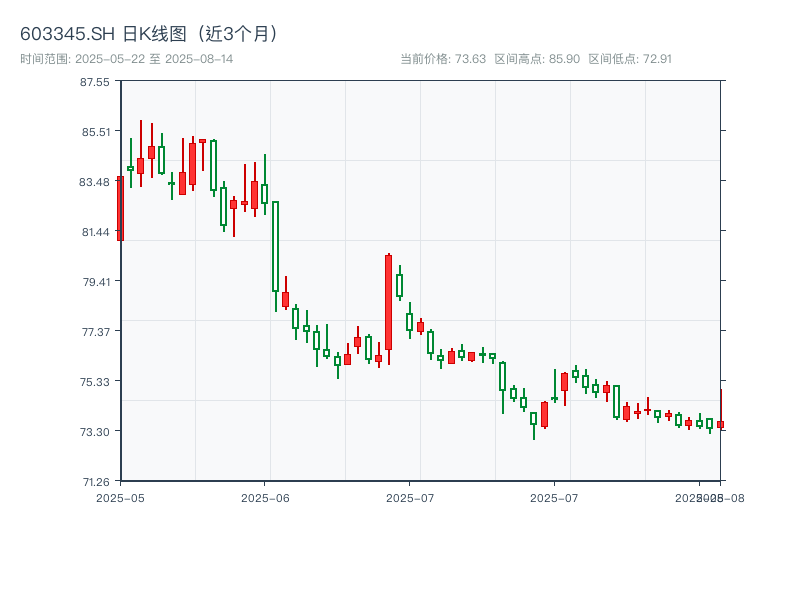
Task: Click the 区间高点: 85.90 label
Action: [537, 59]
